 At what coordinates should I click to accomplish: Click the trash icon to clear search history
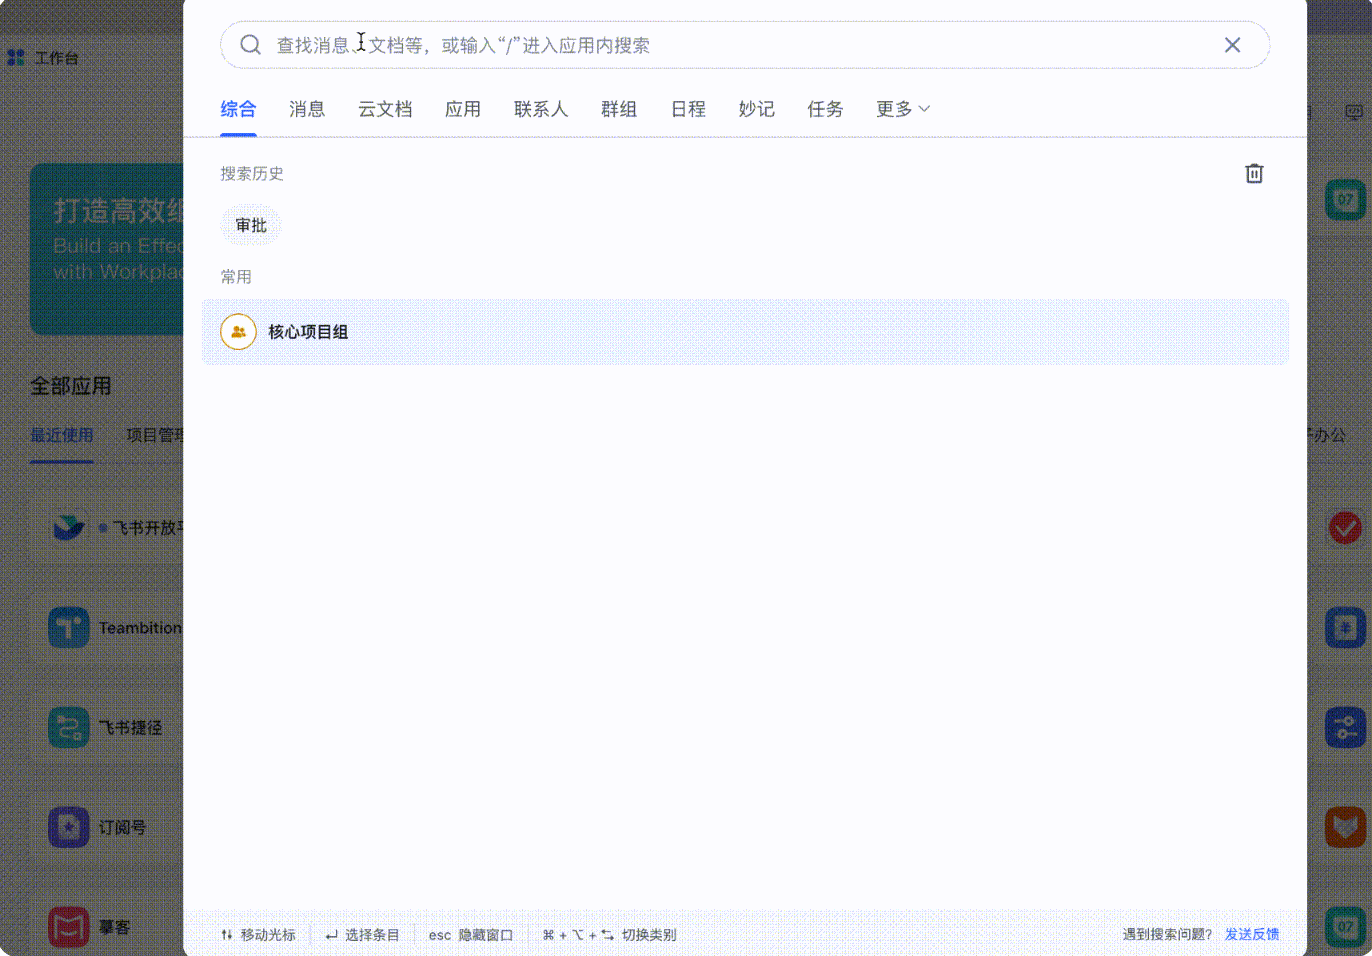(1254, 173)
